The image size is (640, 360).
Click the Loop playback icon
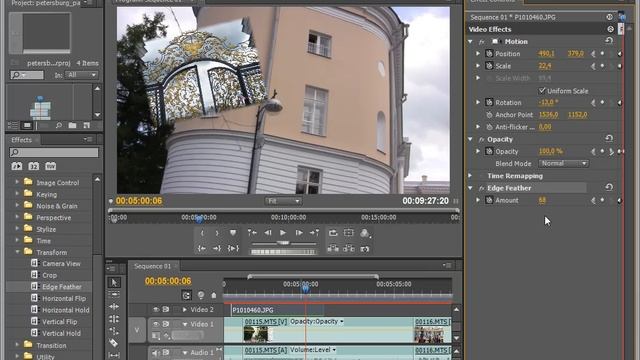(333, 233)
